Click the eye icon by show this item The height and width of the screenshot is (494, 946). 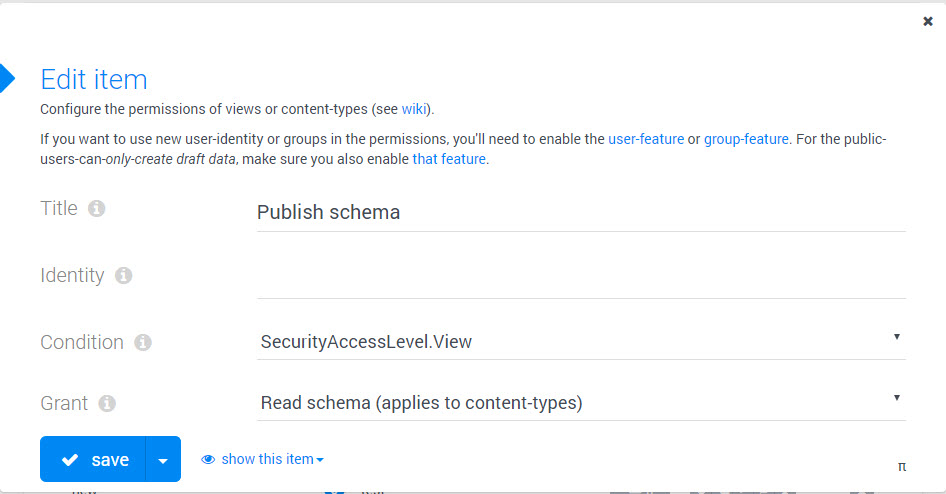208,460
